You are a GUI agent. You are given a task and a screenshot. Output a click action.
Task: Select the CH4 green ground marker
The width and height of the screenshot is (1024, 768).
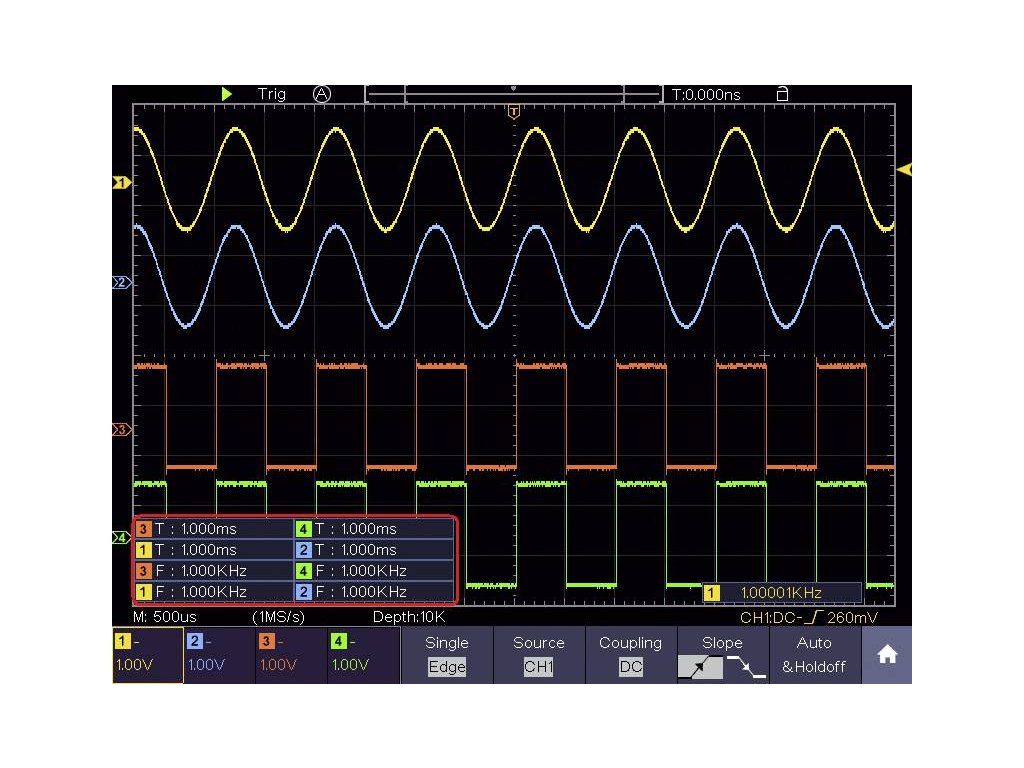point(121,538)
